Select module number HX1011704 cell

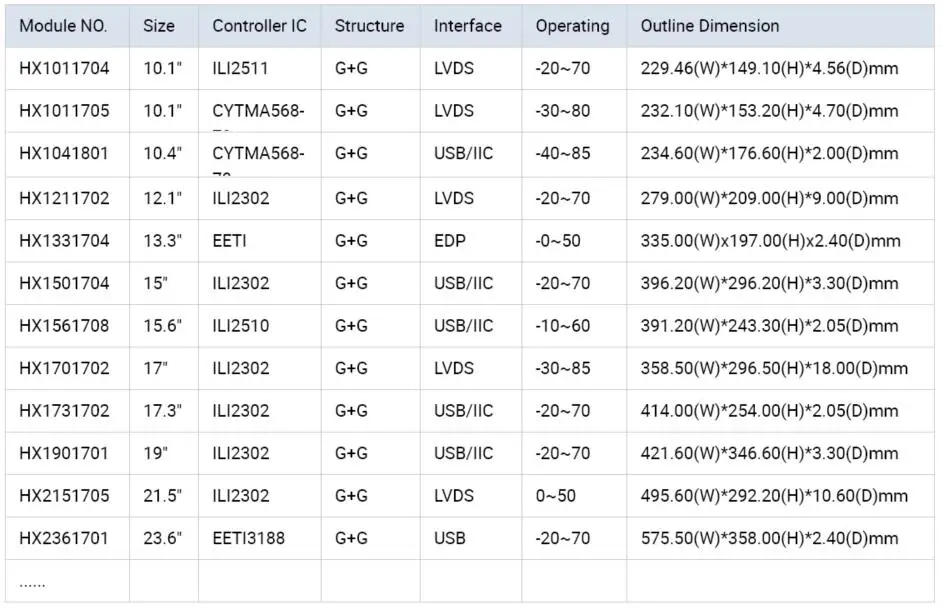[64, 69]
